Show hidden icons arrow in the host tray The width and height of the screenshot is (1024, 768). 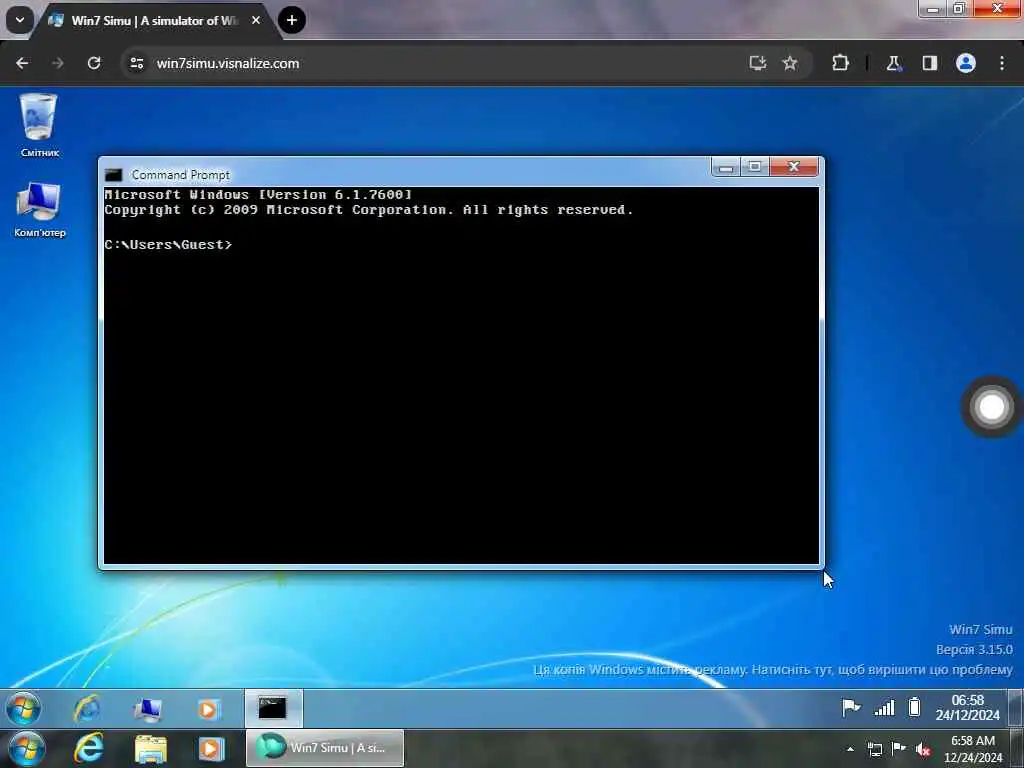pyautogui.click(x=850, y=749)
